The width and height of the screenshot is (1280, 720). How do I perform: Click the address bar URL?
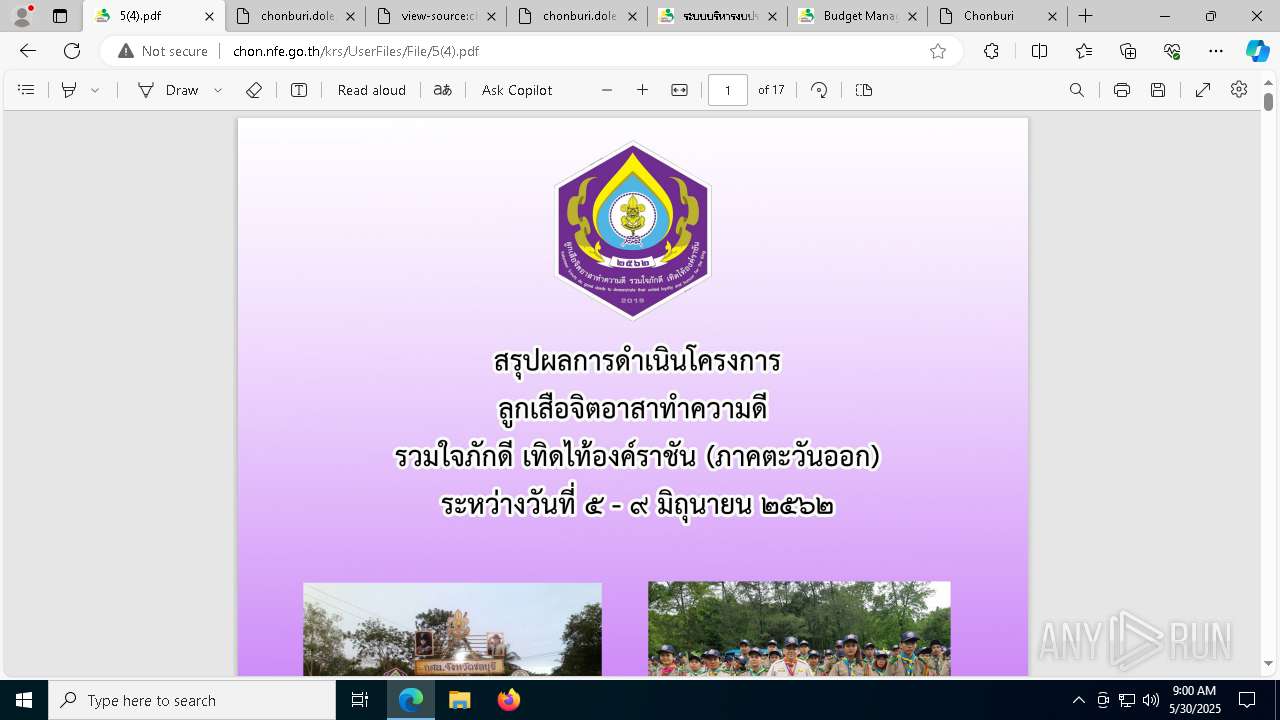point(356,51)
